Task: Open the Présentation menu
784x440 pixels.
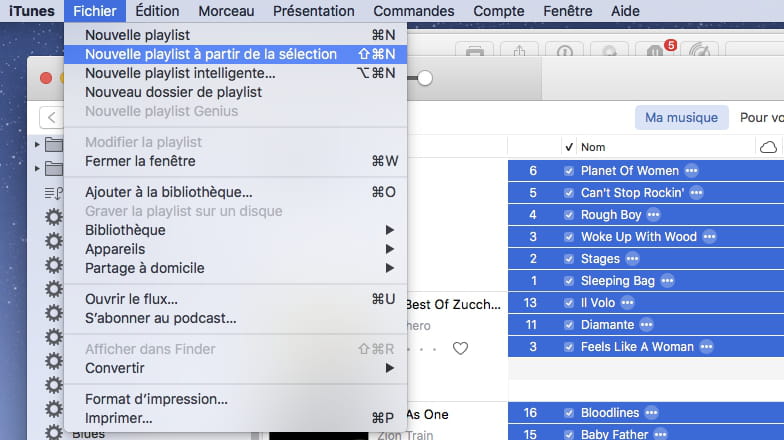Action: 314,11
